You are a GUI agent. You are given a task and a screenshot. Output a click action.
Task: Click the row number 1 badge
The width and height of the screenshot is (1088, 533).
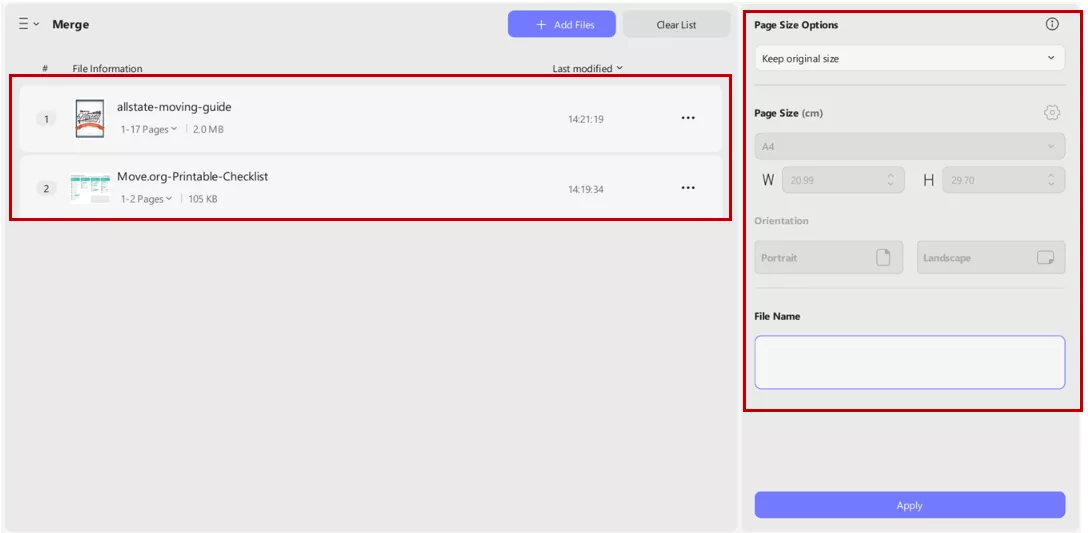46,119
